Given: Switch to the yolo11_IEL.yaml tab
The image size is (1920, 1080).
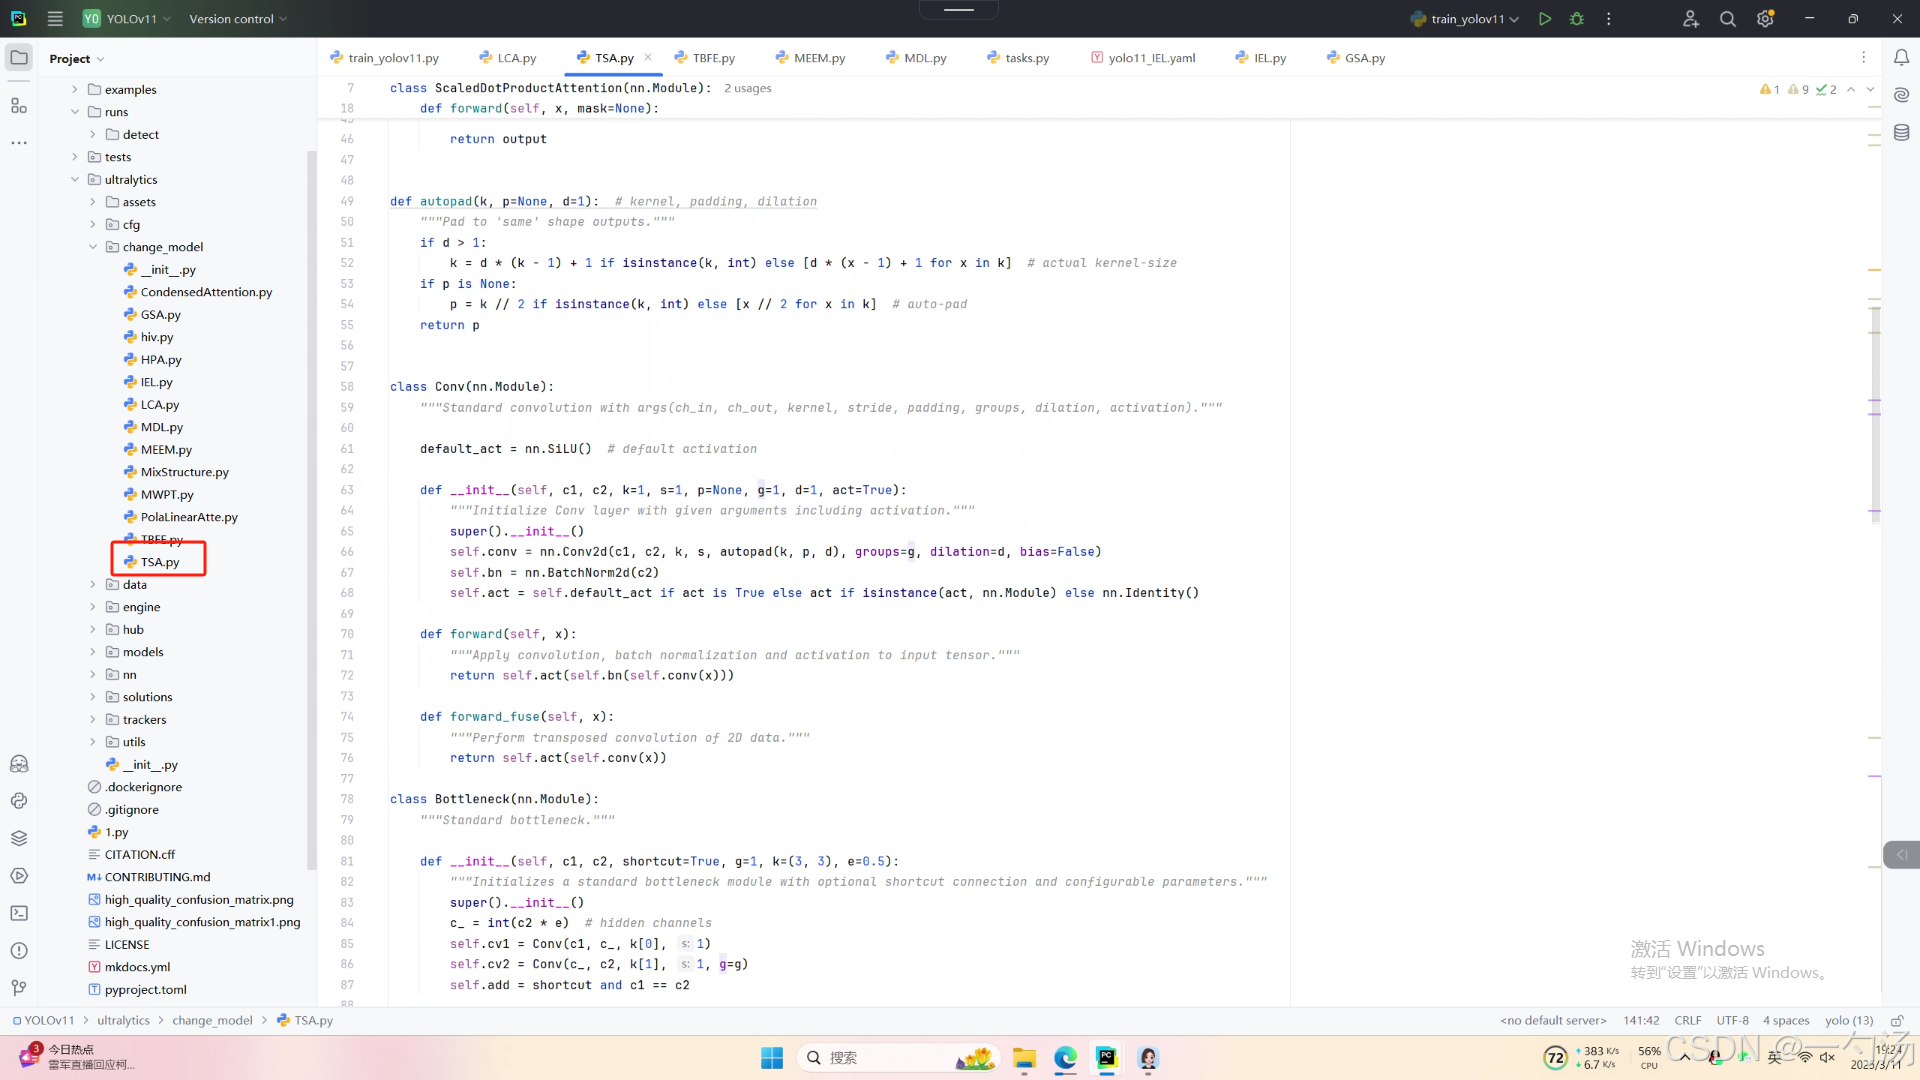Looking at the screenshot, I should coord(1150,58).
